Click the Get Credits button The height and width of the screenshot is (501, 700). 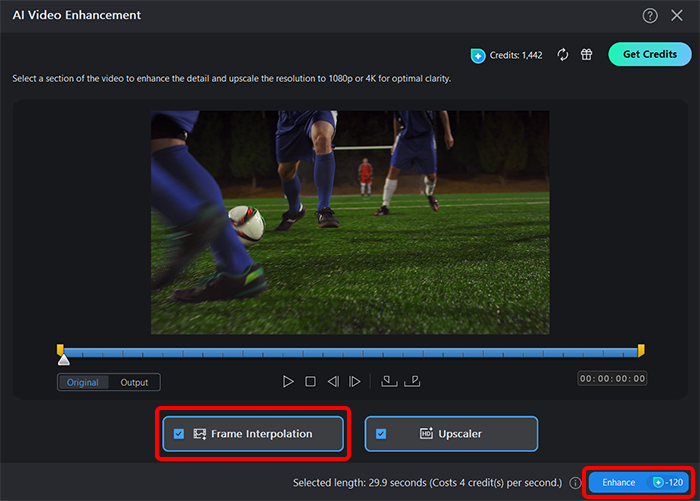650,54
